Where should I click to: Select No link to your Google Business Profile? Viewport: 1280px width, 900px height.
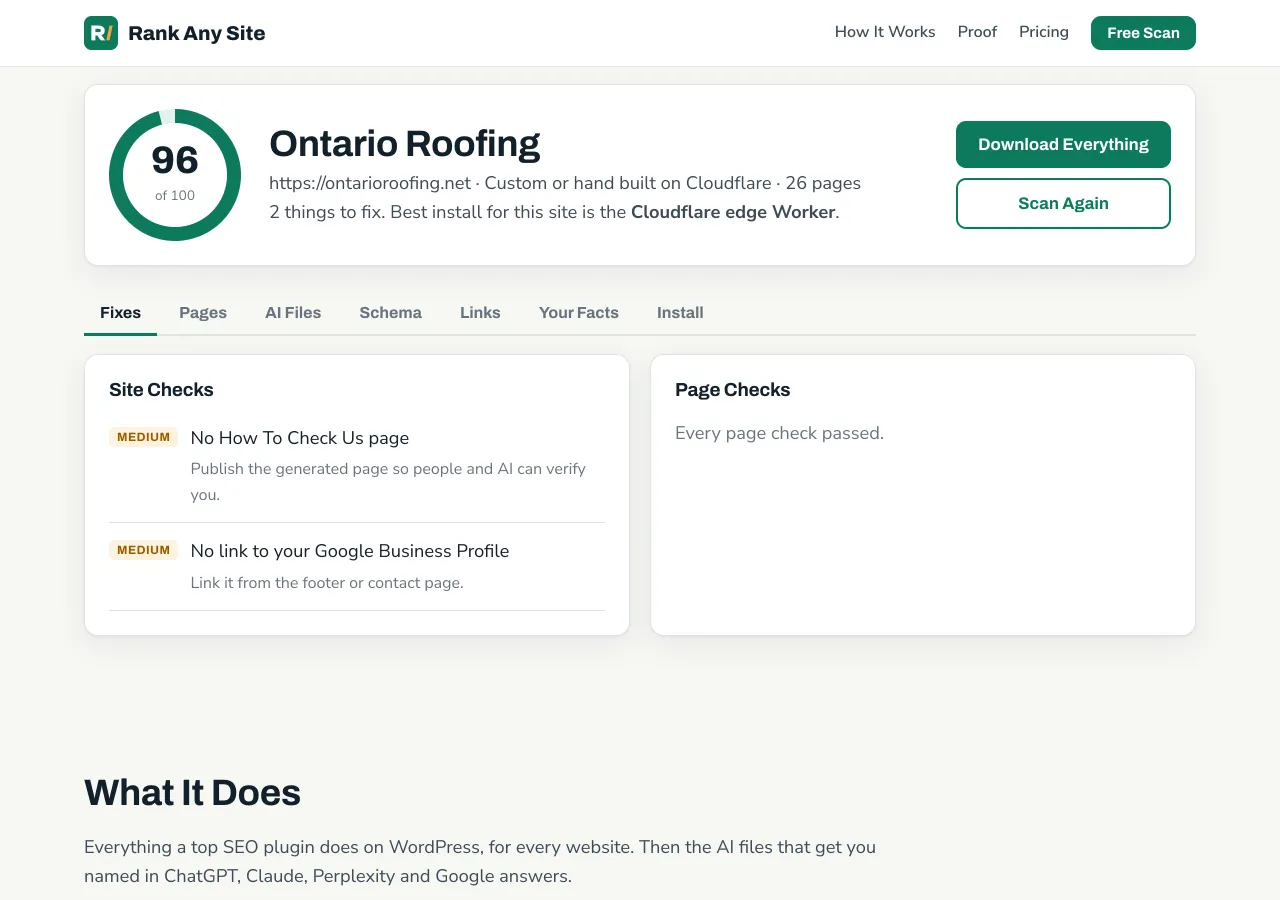pos(350,551)
